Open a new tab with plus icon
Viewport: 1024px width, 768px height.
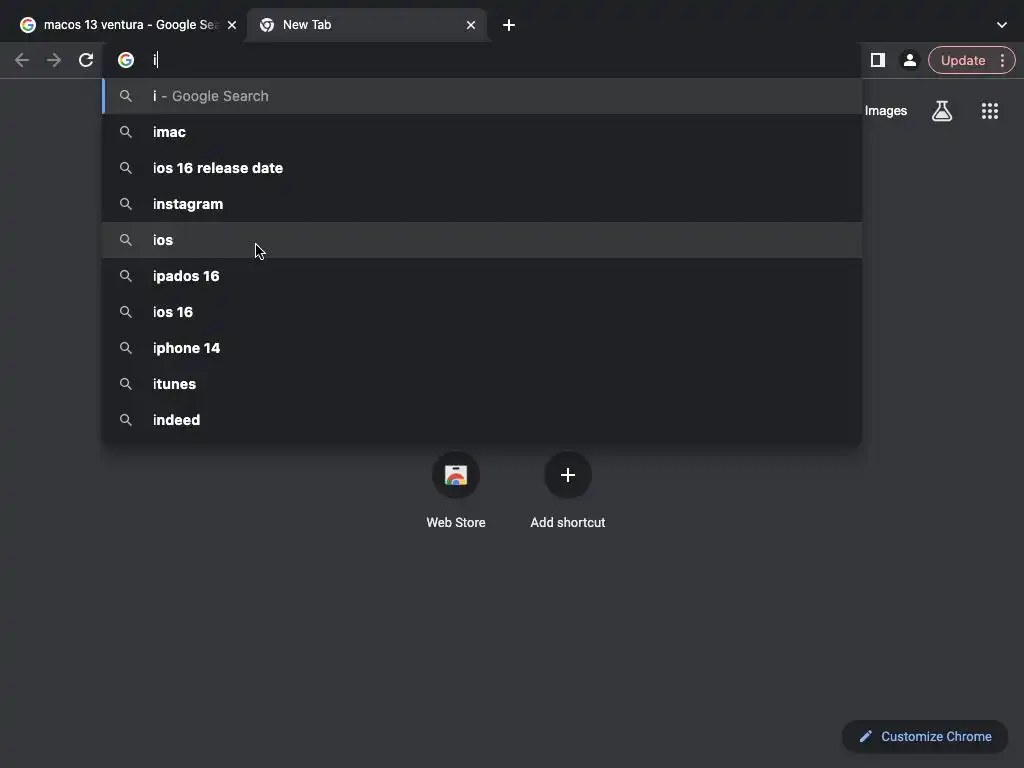coord(509,25)
